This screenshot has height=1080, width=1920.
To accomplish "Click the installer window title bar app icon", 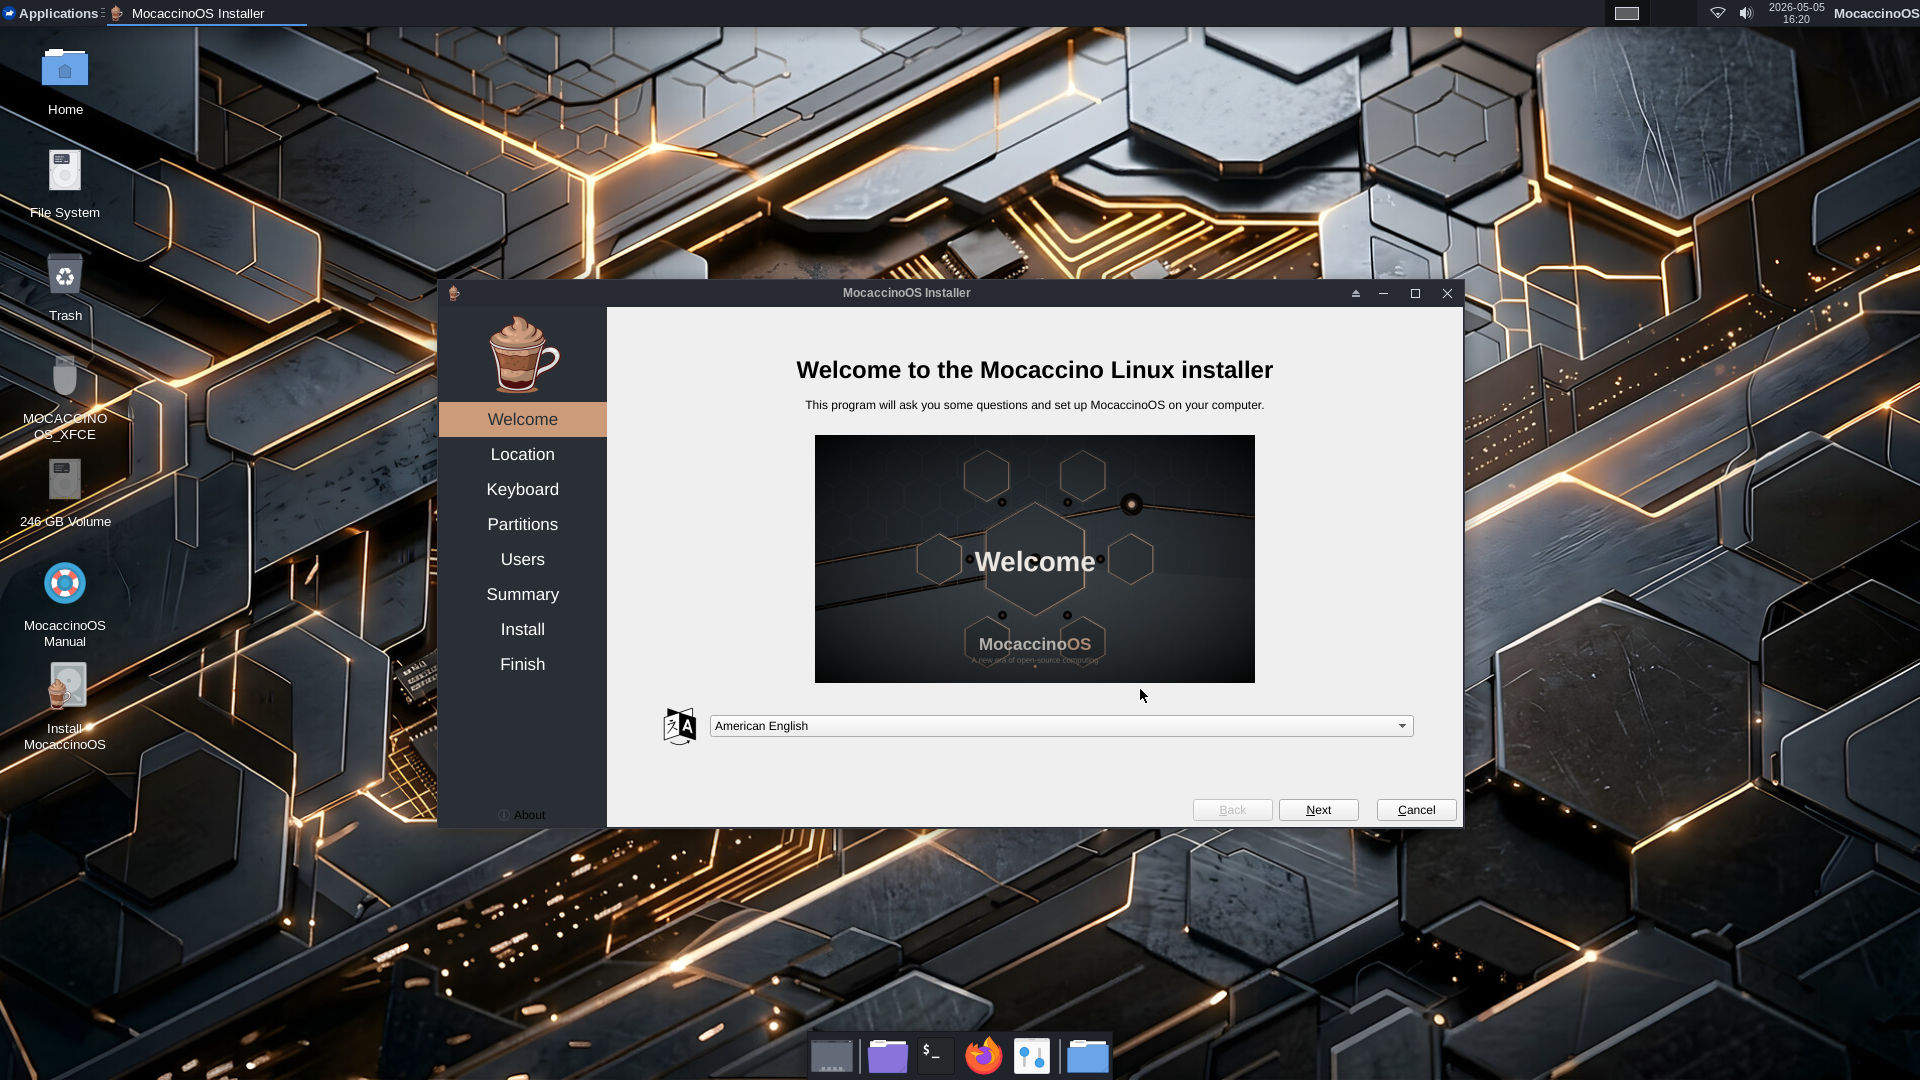I will tap(454, 293).
